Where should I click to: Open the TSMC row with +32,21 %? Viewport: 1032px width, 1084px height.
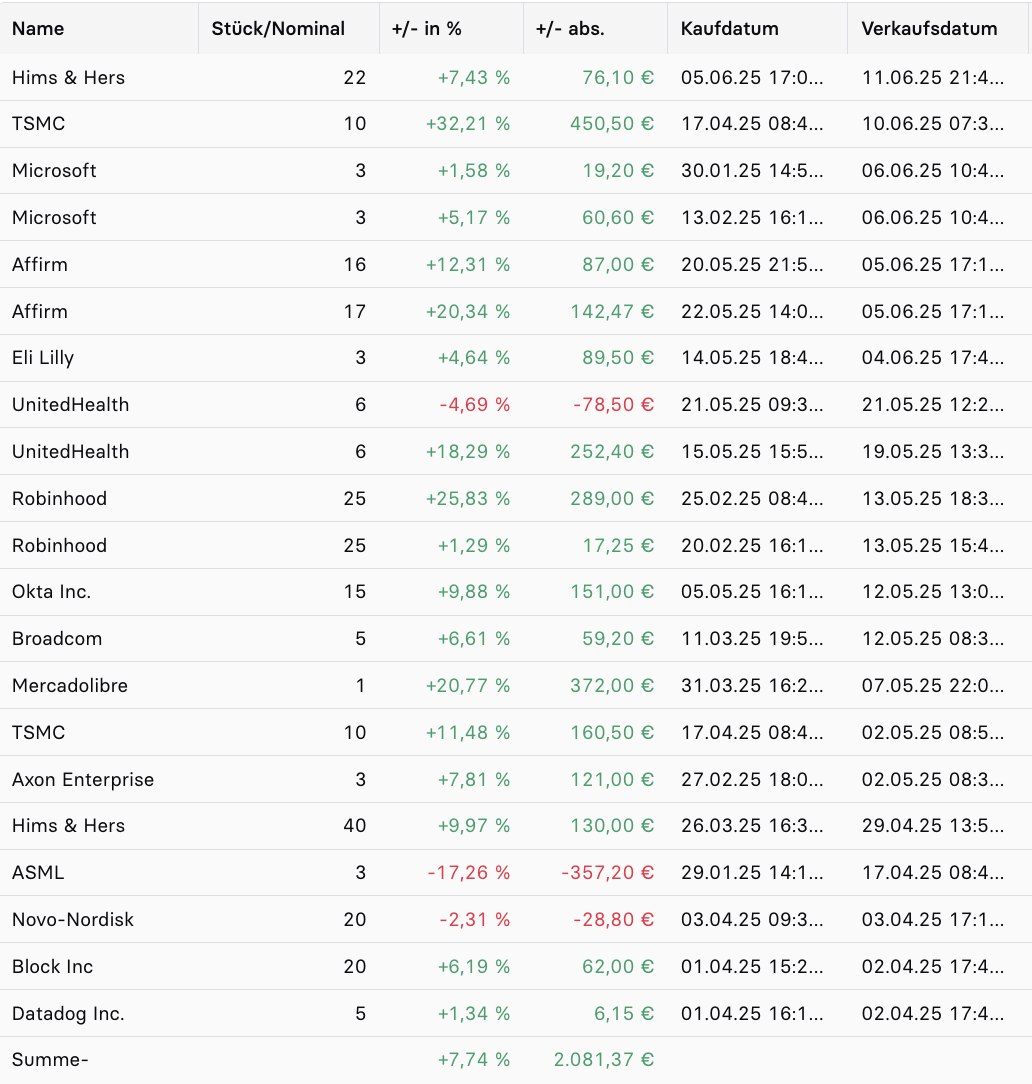coord(516,124)
